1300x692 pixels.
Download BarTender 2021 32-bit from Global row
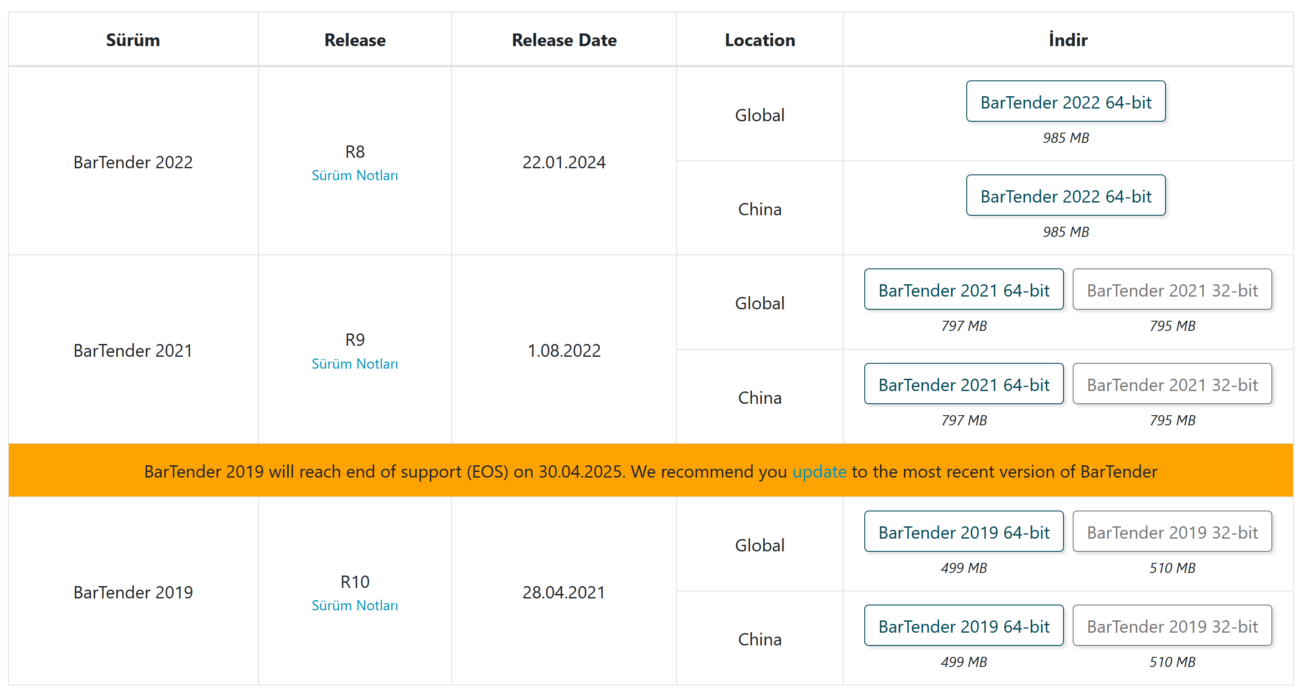coord(1172,290)
